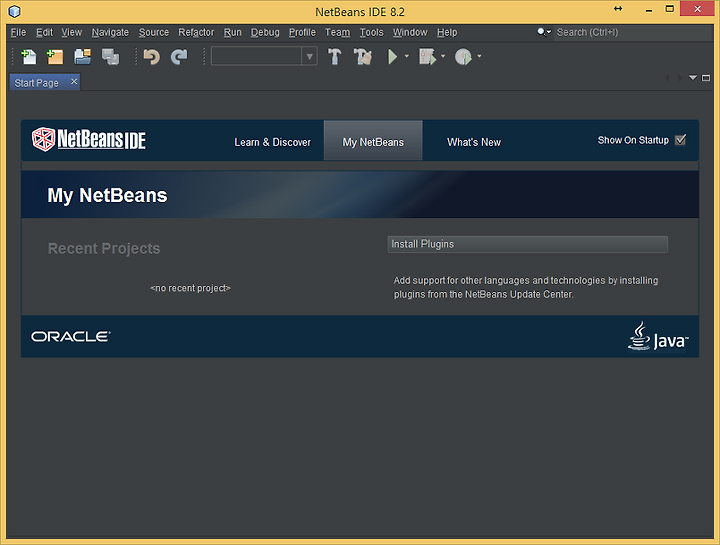The image size is (720, 545).
Task: Expand the Debug Project dropdown arrow
Action: (443, 56)
